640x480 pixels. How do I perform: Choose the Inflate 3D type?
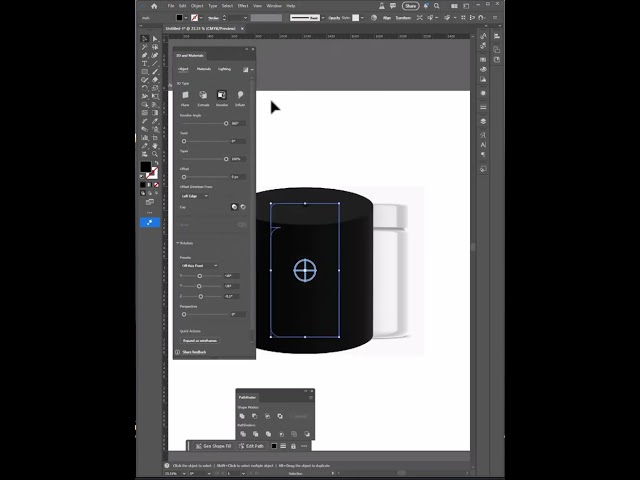[240, 95]
